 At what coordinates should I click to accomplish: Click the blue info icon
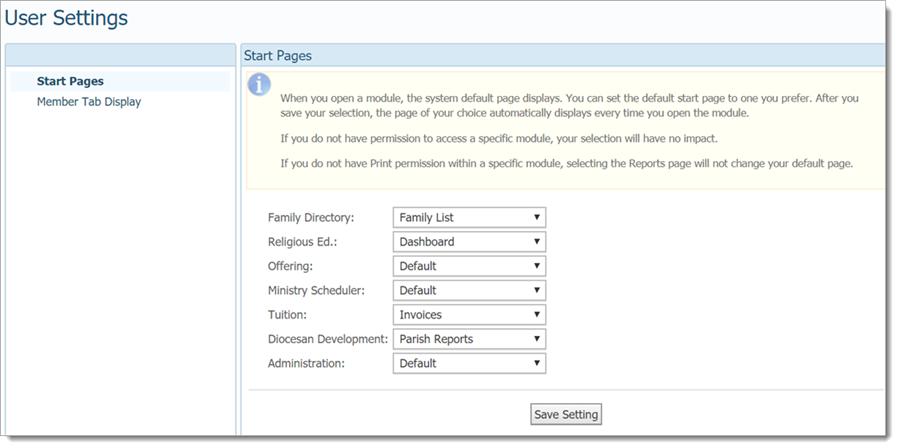click(260, 84)
